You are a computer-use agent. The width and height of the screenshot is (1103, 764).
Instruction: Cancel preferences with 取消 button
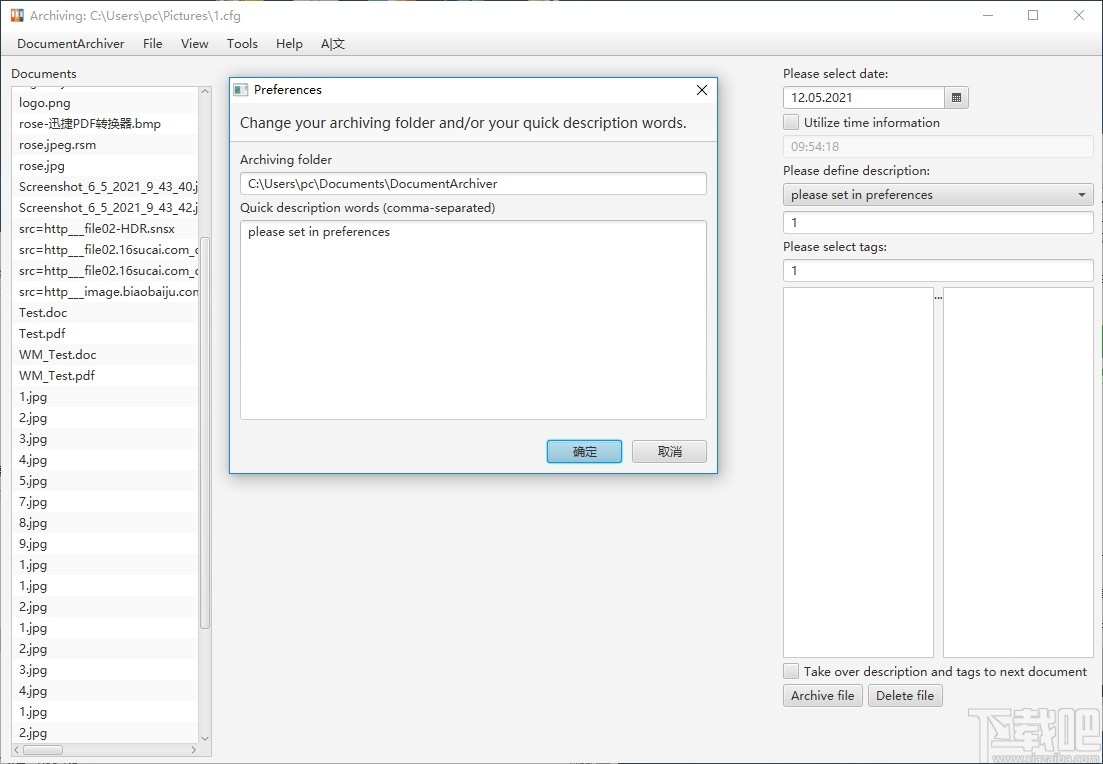point(670,452)
